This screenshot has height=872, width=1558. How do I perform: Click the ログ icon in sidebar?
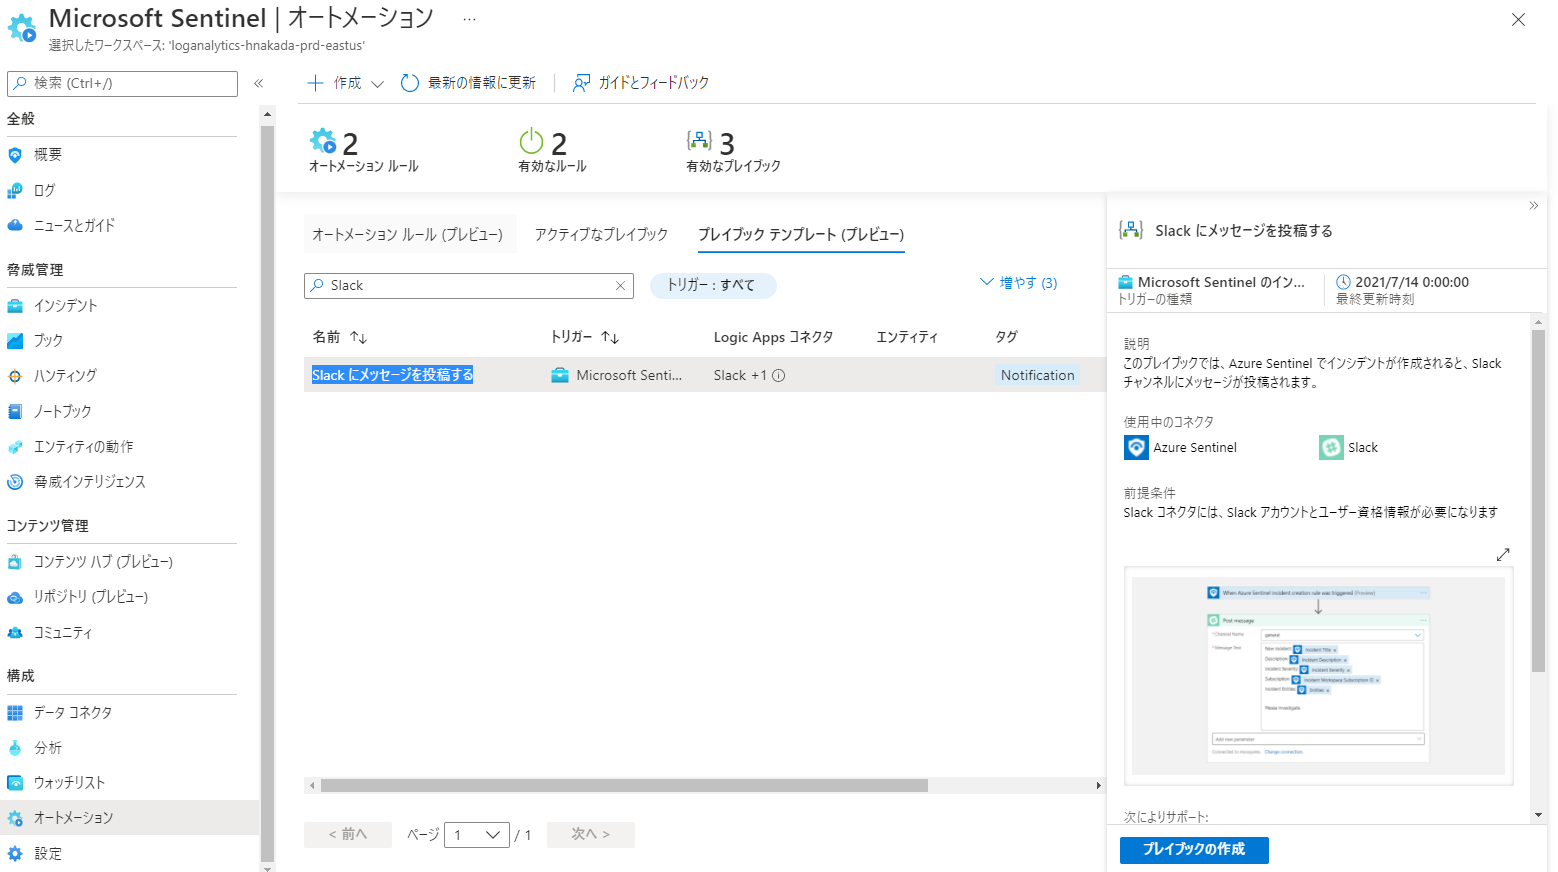15,190
